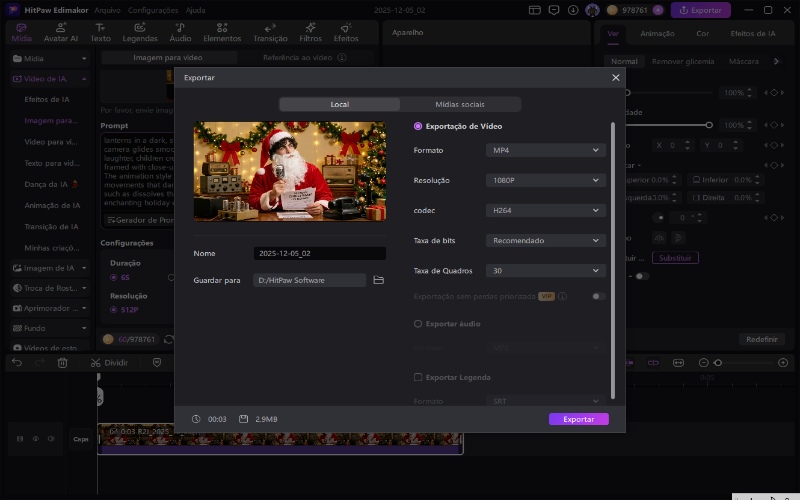Open the Filtros toolbar section
Screen dimensions: 800x500
point(310,32)
